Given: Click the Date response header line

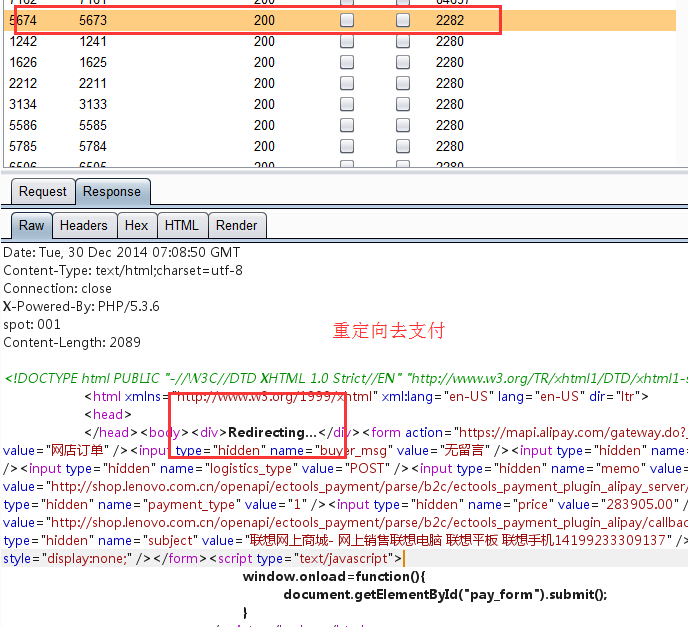Looking at the screenshot, I should (x=122, y=252).
